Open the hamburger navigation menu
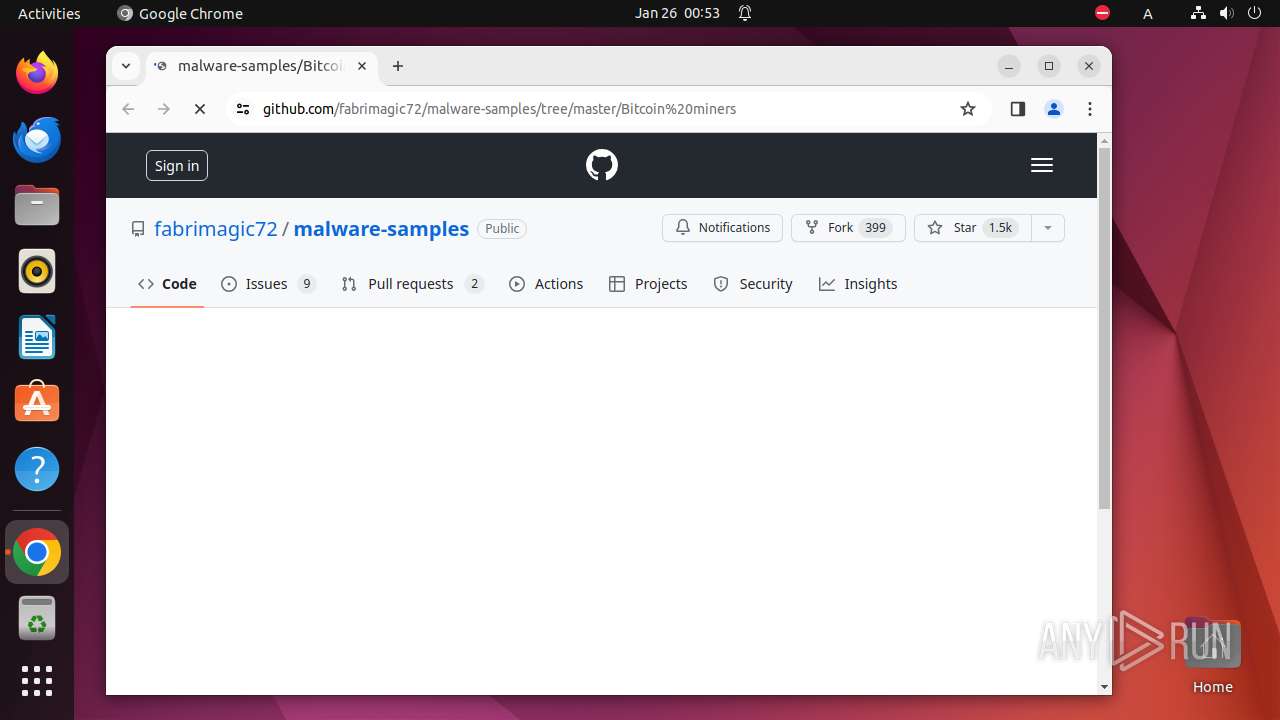The width and height of the screenshot is (1280, 720). (1042, 165)
